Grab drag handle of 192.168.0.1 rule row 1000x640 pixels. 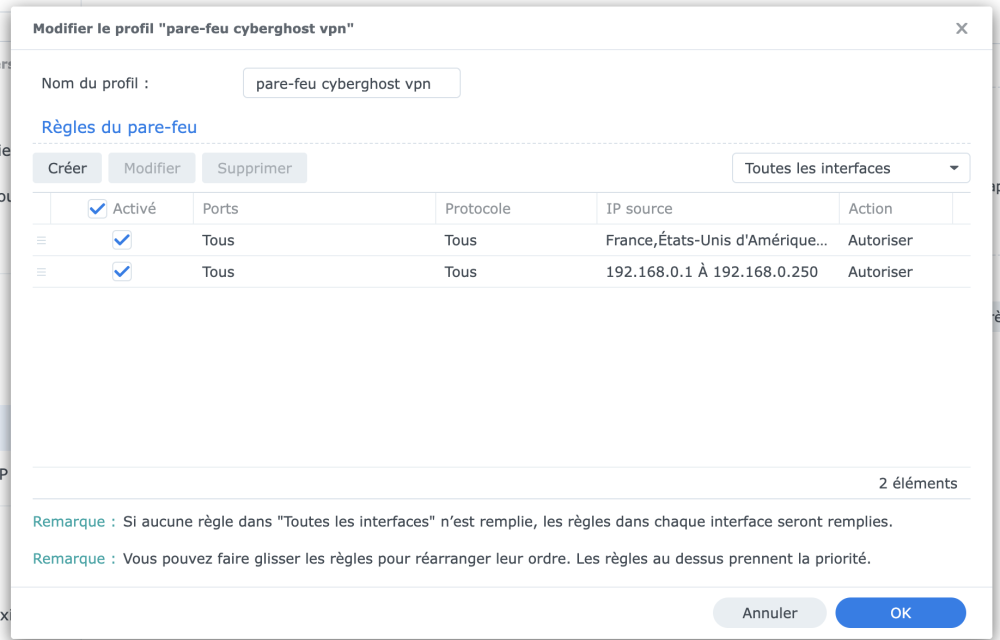pyautogui.click(x=41, y=272)
